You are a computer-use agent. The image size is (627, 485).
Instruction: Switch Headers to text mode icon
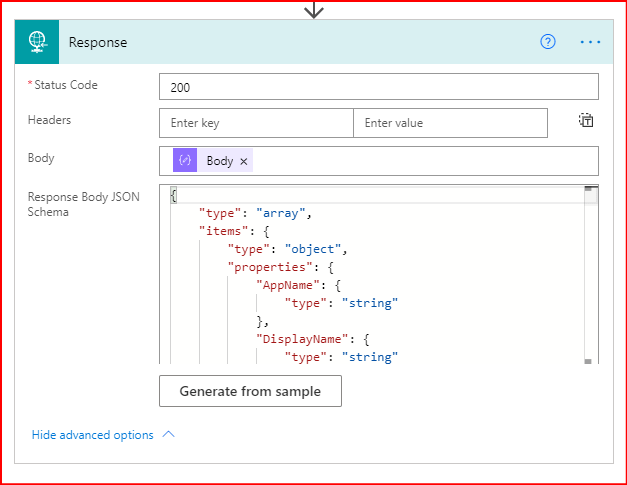click(586, 121)
